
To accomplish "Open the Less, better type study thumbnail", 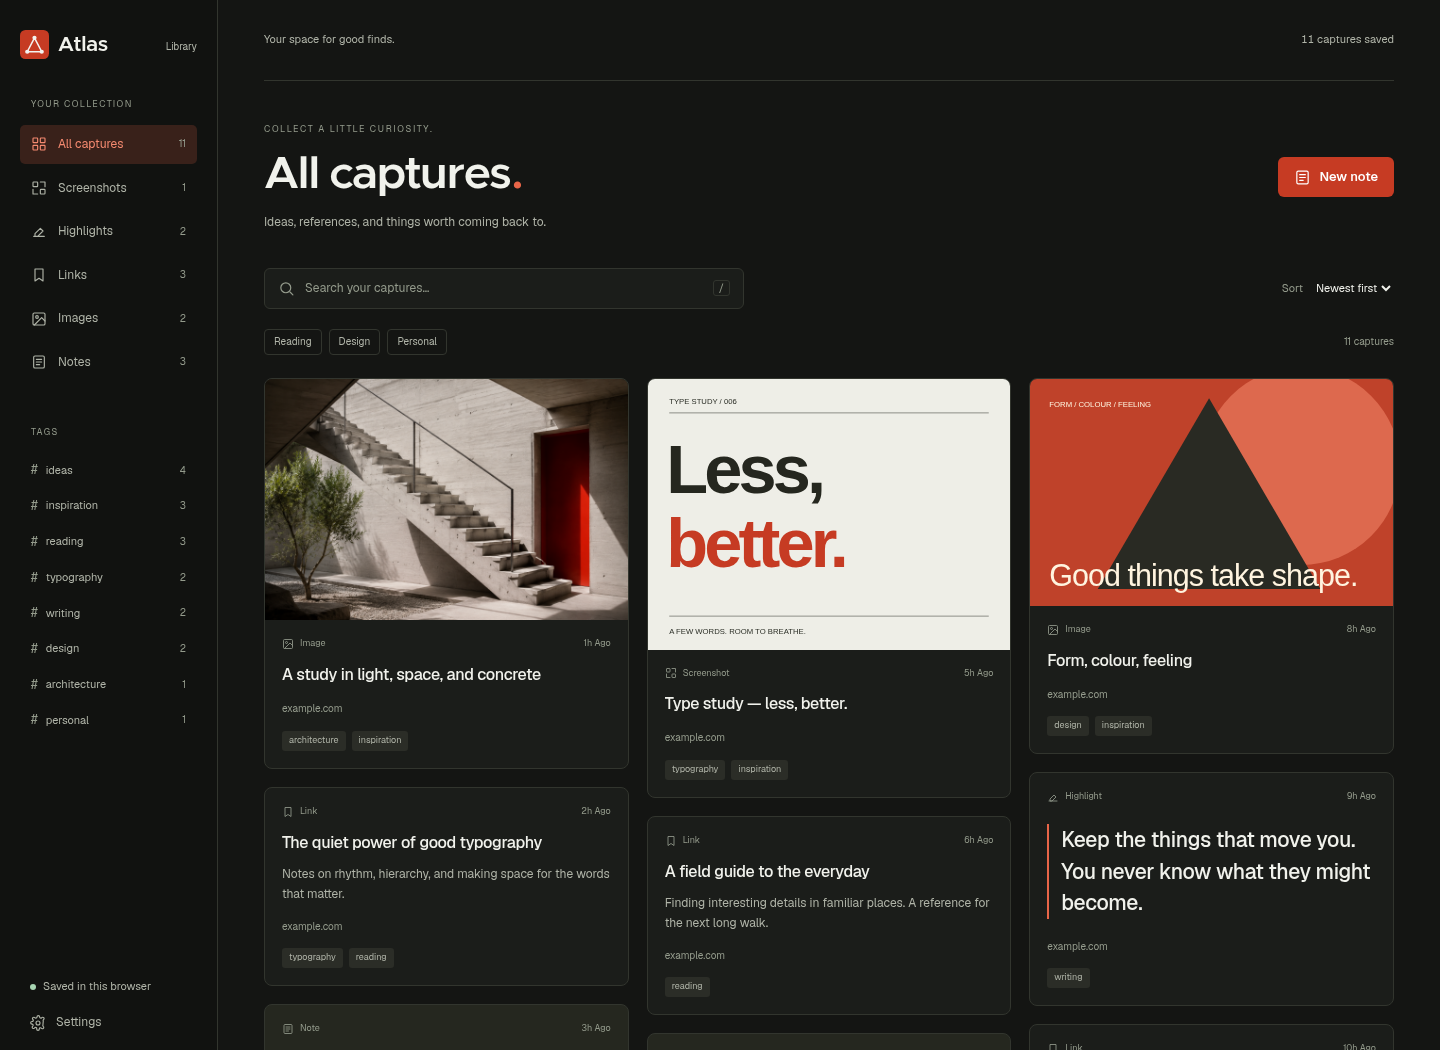I will 829,514.
